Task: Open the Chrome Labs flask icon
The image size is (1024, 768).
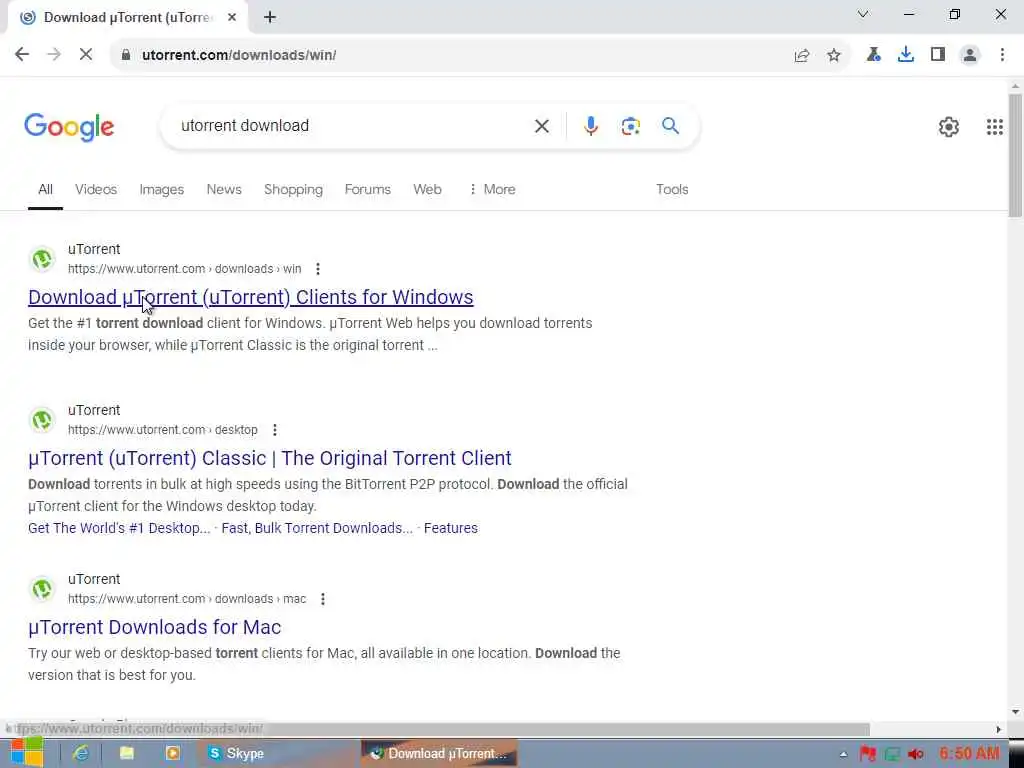Action: [873, 54]
